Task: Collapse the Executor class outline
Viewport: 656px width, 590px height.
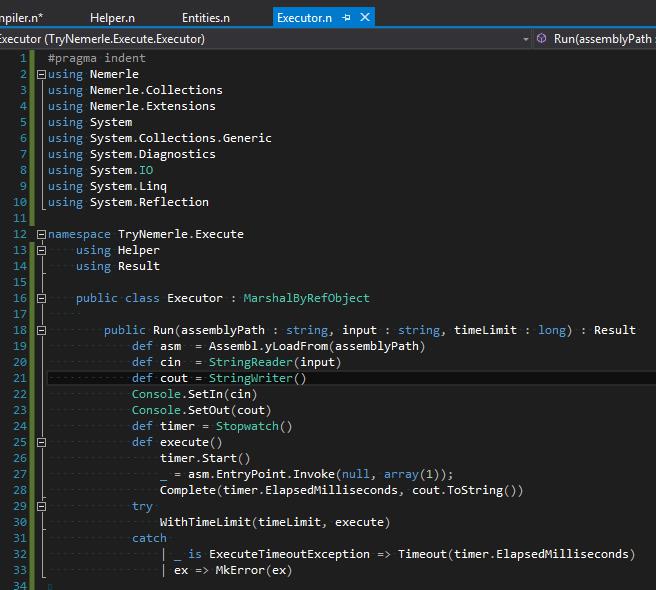Action: (41, 298)
